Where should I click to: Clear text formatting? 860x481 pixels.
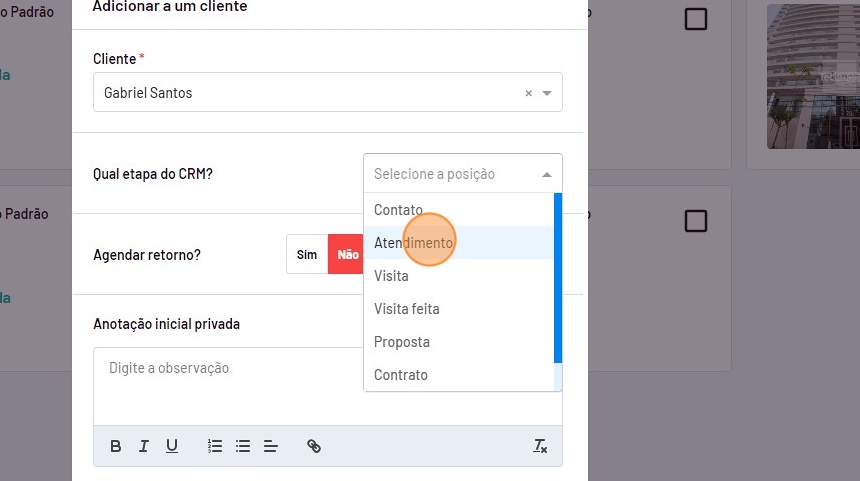(x=540, y=446)
